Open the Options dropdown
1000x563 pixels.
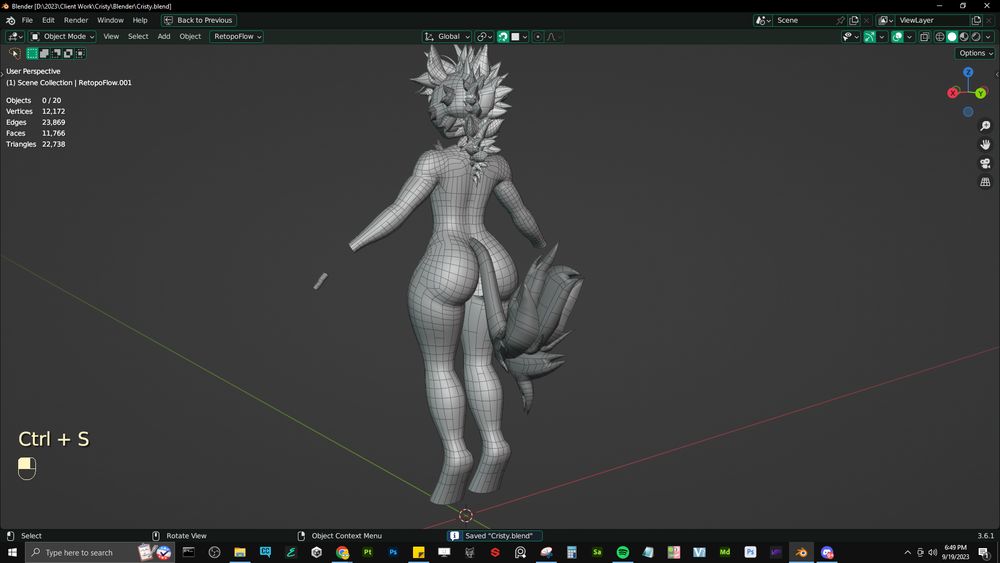976,54
